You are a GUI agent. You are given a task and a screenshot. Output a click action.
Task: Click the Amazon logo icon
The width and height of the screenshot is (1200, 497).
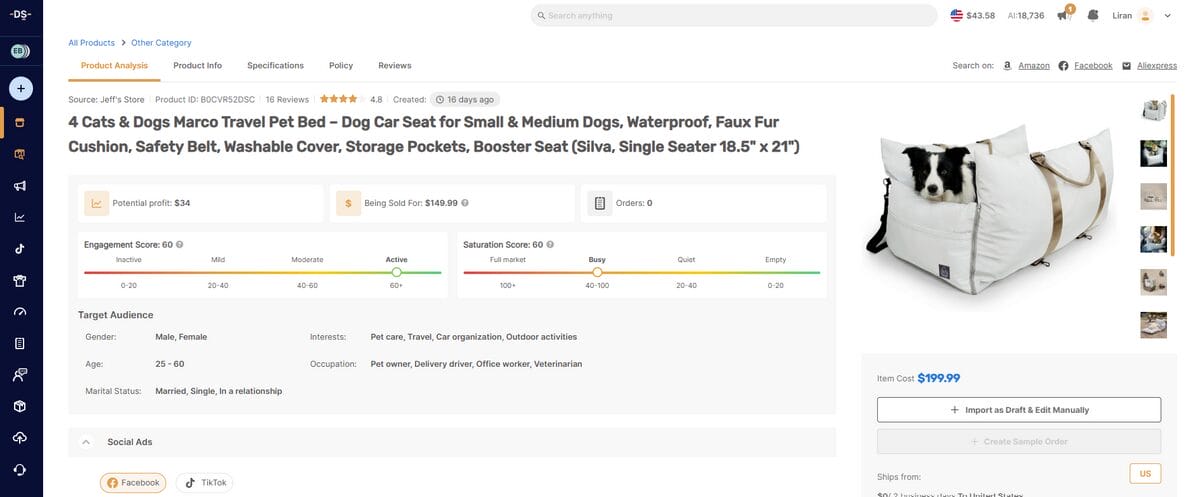click(1008, 65)
